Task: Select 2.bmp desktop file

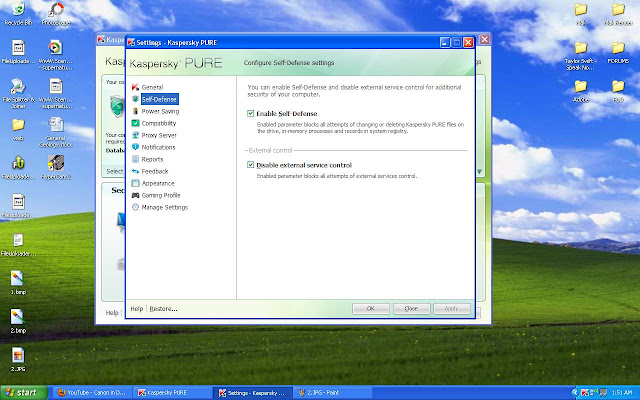Action: [18, 321]
